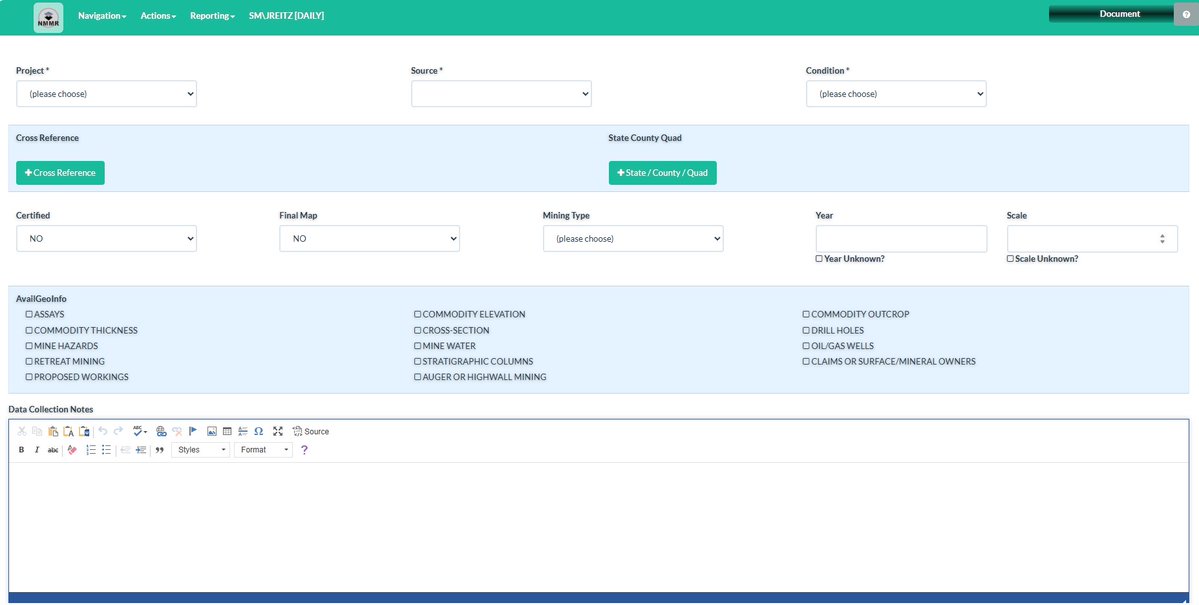The height and width of the screenshot is (605, 1199).
Task: Click the remove format eraser icon
Action: pos(72,450)
